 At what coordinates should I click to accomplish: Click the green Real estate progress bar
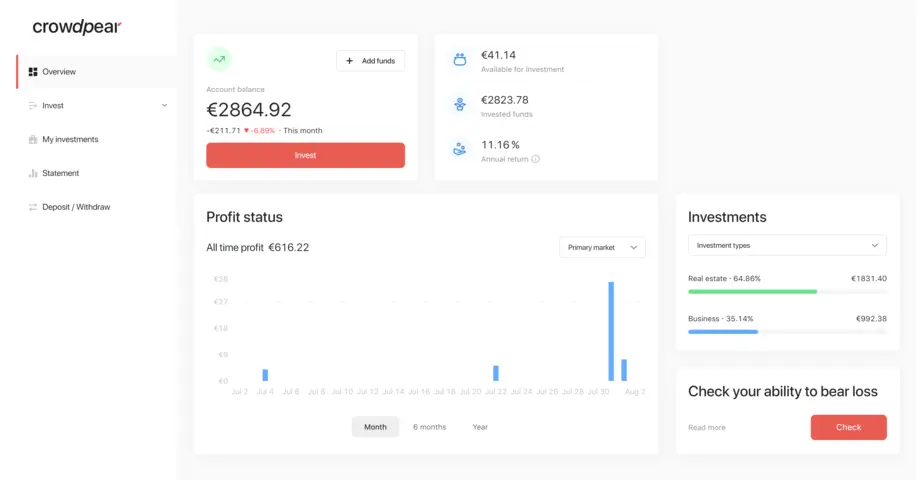point(752,292)
